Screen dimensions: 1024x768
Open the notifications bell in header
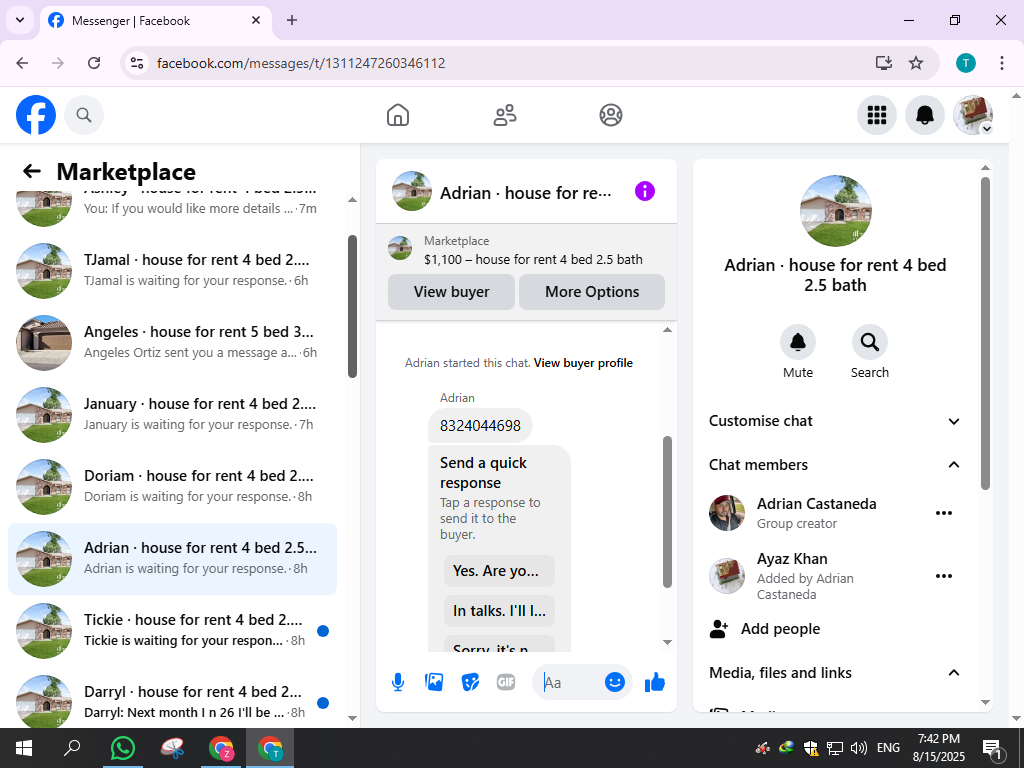click(x=925, y=115)
